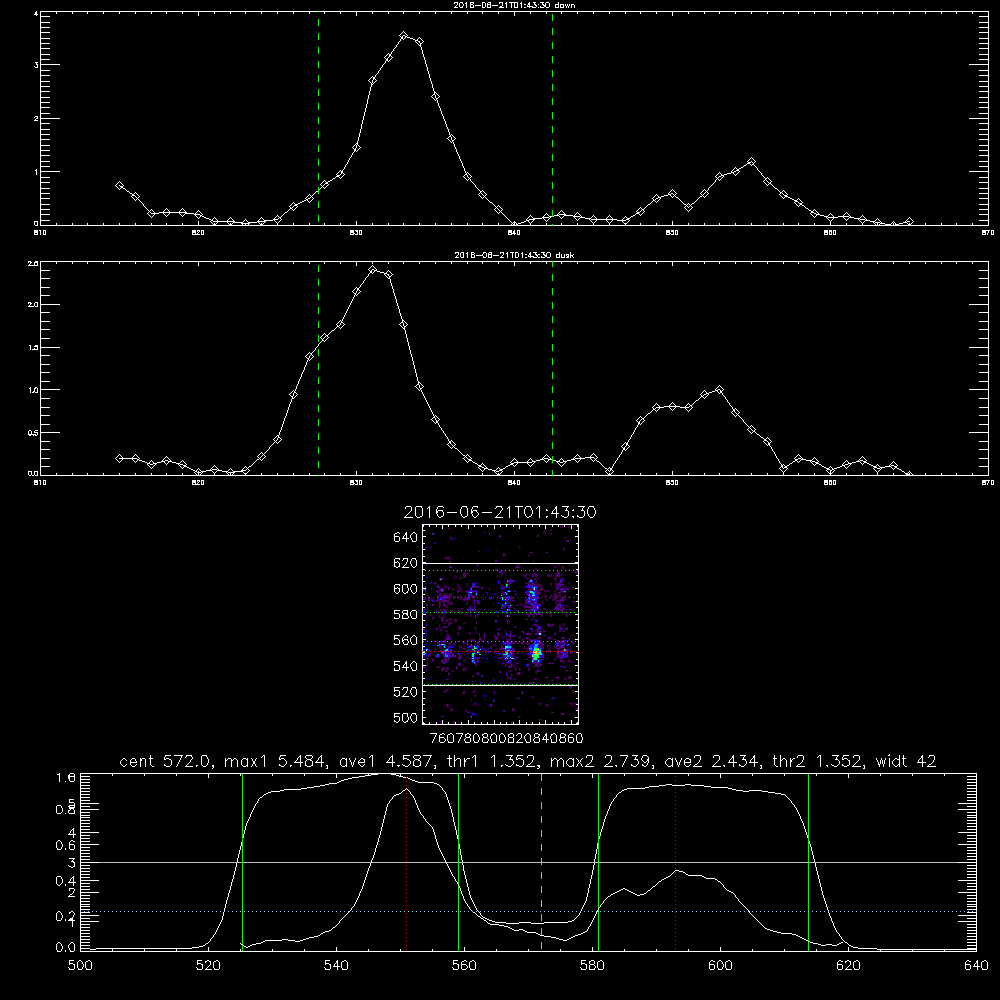
Task: Click the x-axis label string below spectral image
Action: point(506,738)
